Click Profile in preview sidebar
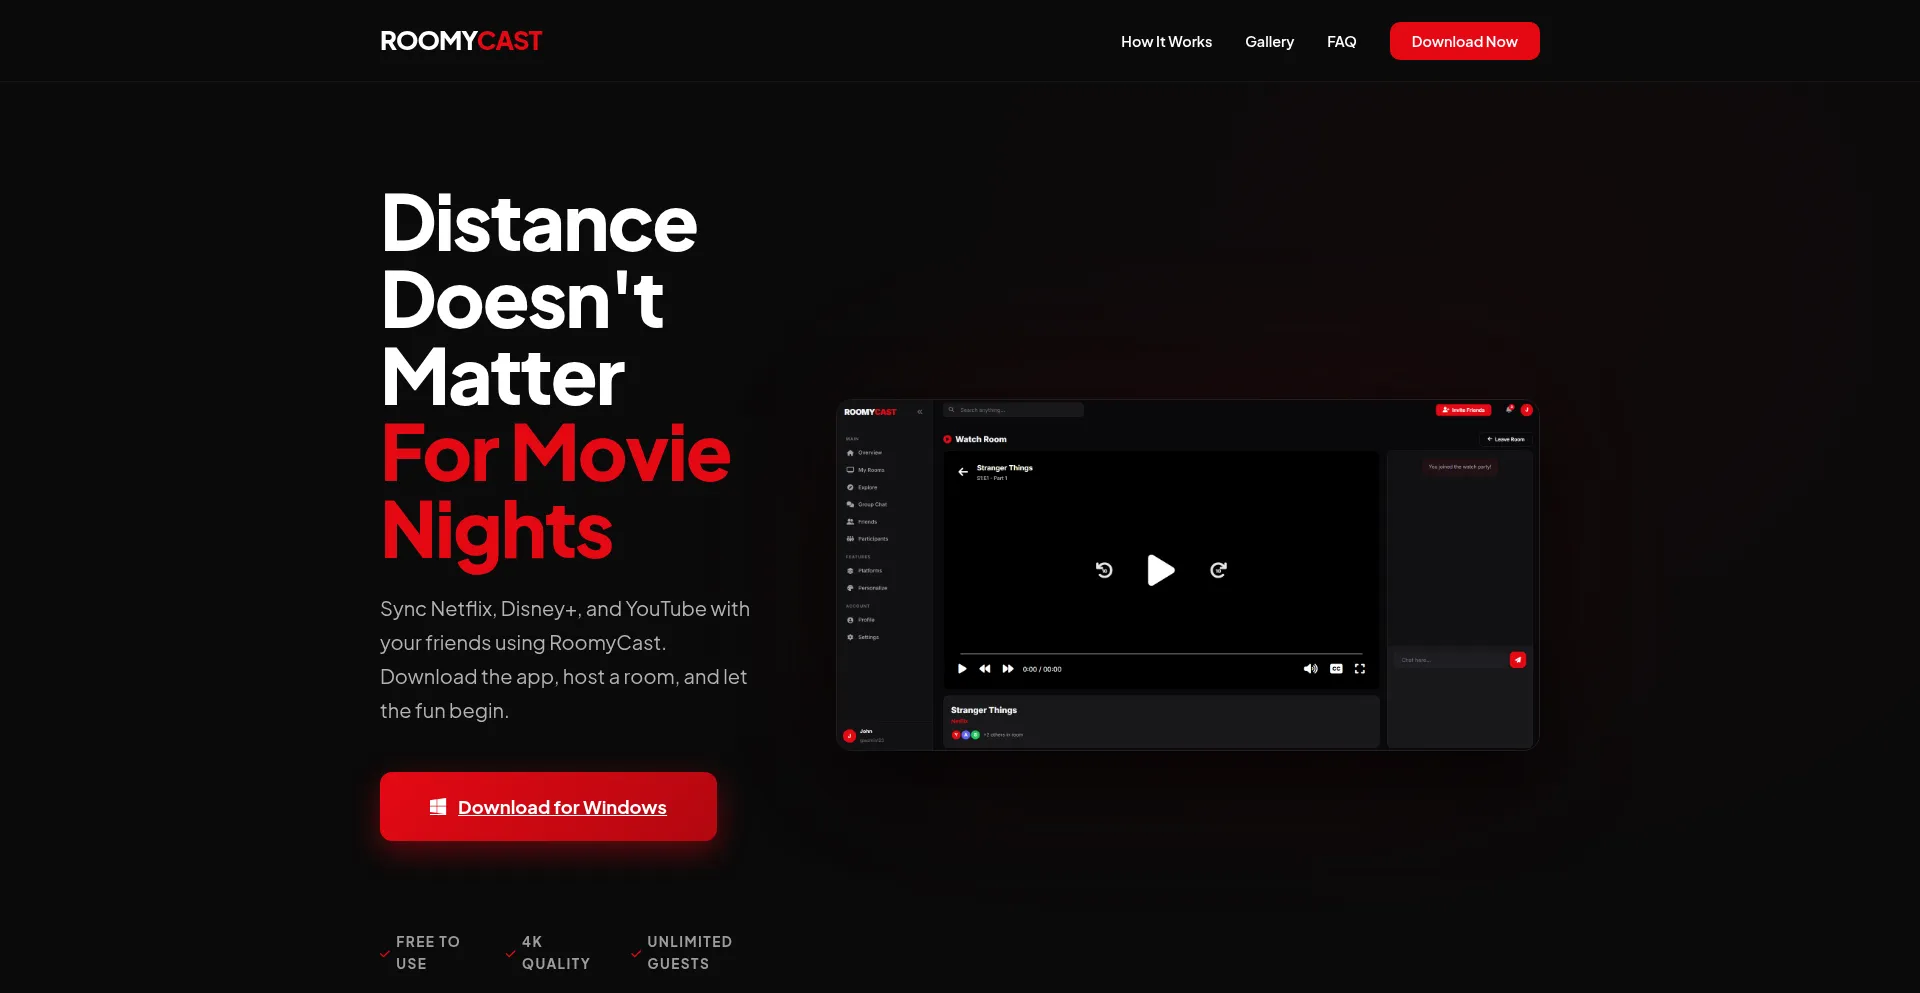This screenshot has height=993, width=1920. click(861, 620)
